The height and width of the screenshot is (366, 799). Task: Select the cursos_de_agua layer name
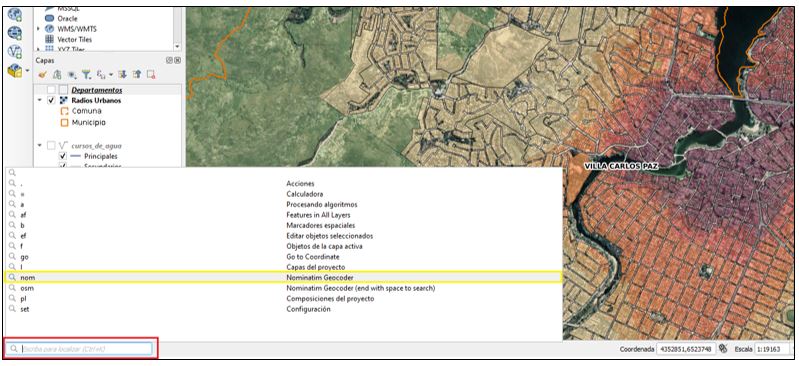point(96,146)
